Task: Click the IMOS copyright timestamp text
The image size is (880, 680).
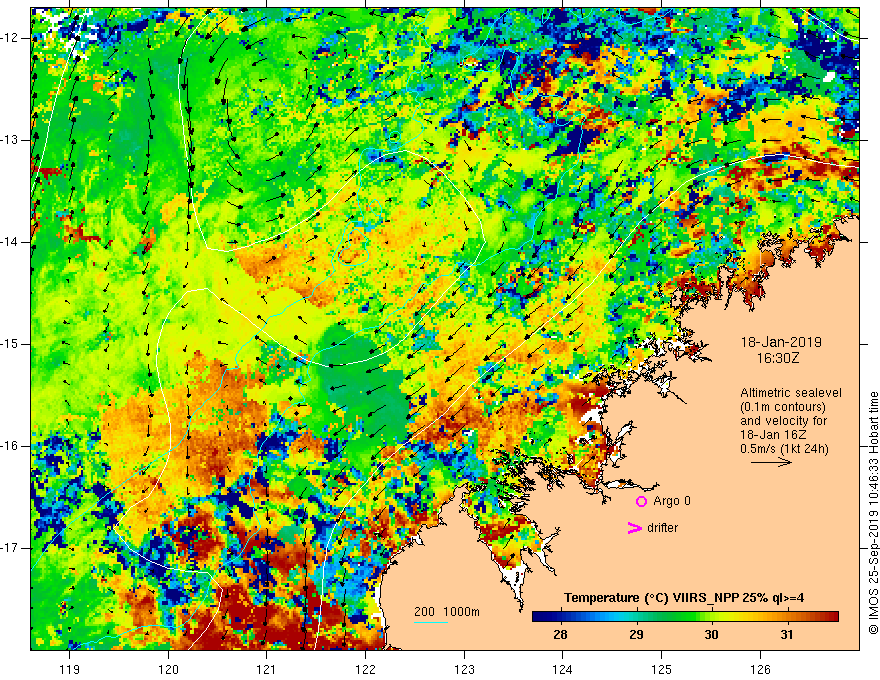Action: pyautogui.click(x=873, y=513)
